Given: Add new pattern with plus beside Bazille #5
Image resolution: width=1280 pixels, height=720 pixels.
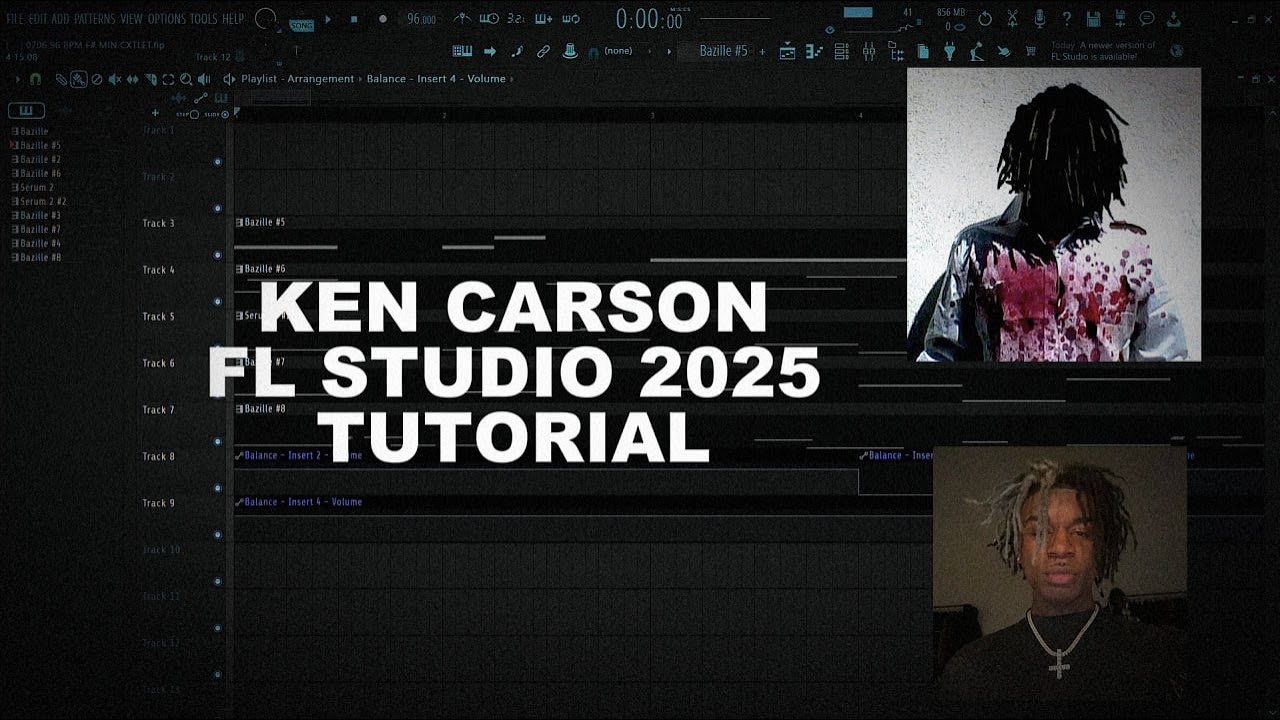Looking at the screenshot, I should click(x=762, y=51).
